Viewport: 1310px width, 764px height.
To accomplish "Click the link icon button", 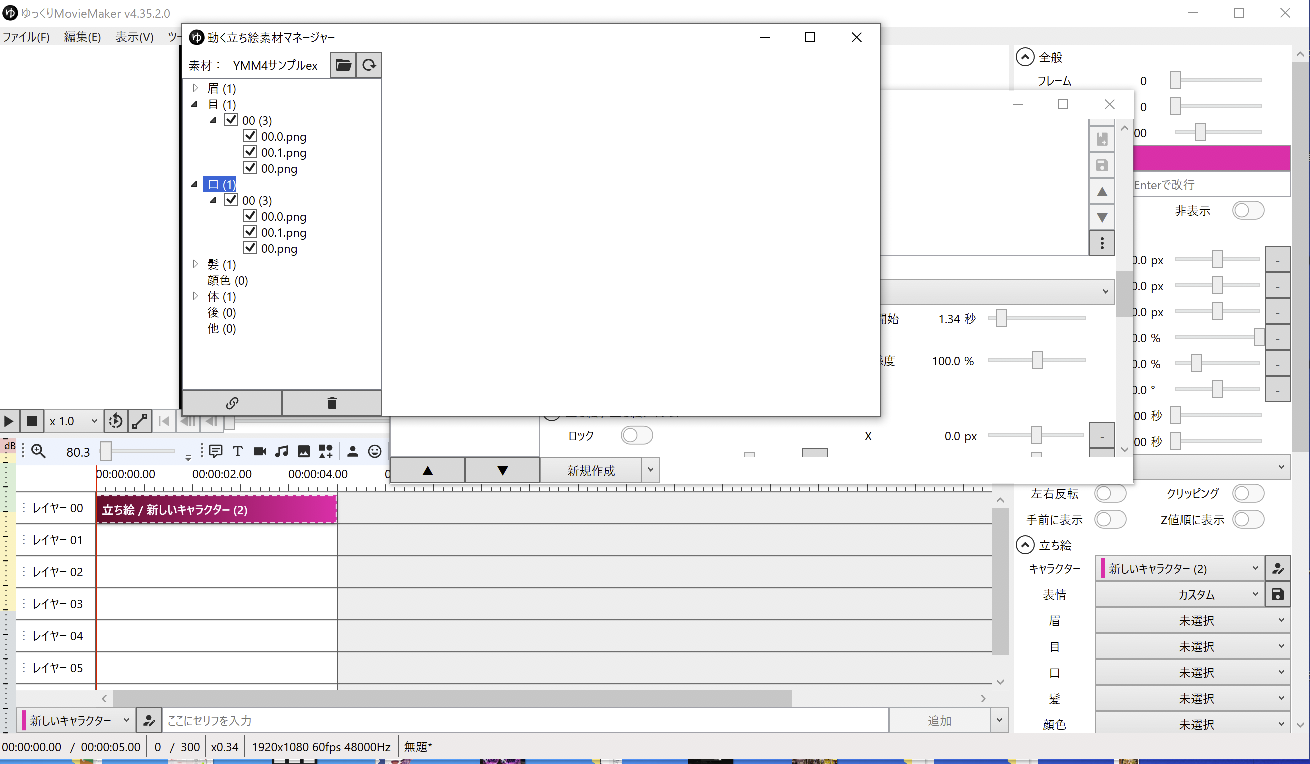I will click(232, 403).
